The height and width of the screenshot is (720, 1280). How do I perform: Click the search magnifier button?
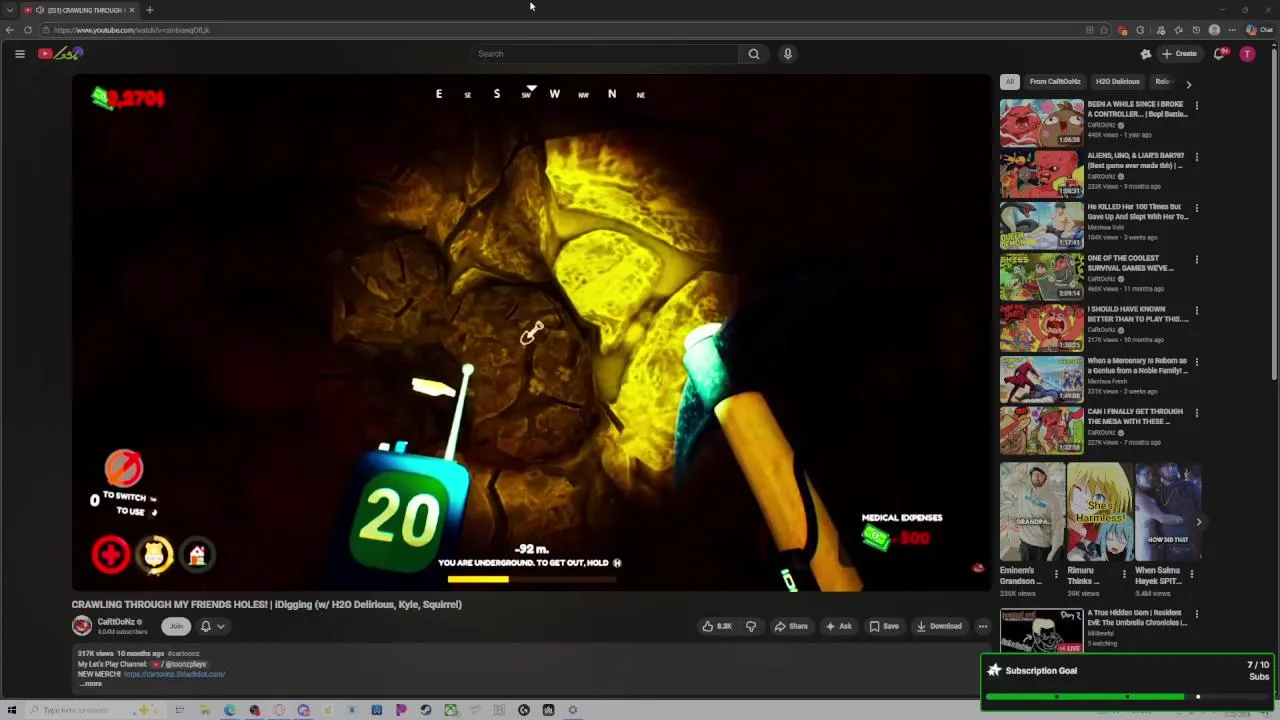coord(754,54)
